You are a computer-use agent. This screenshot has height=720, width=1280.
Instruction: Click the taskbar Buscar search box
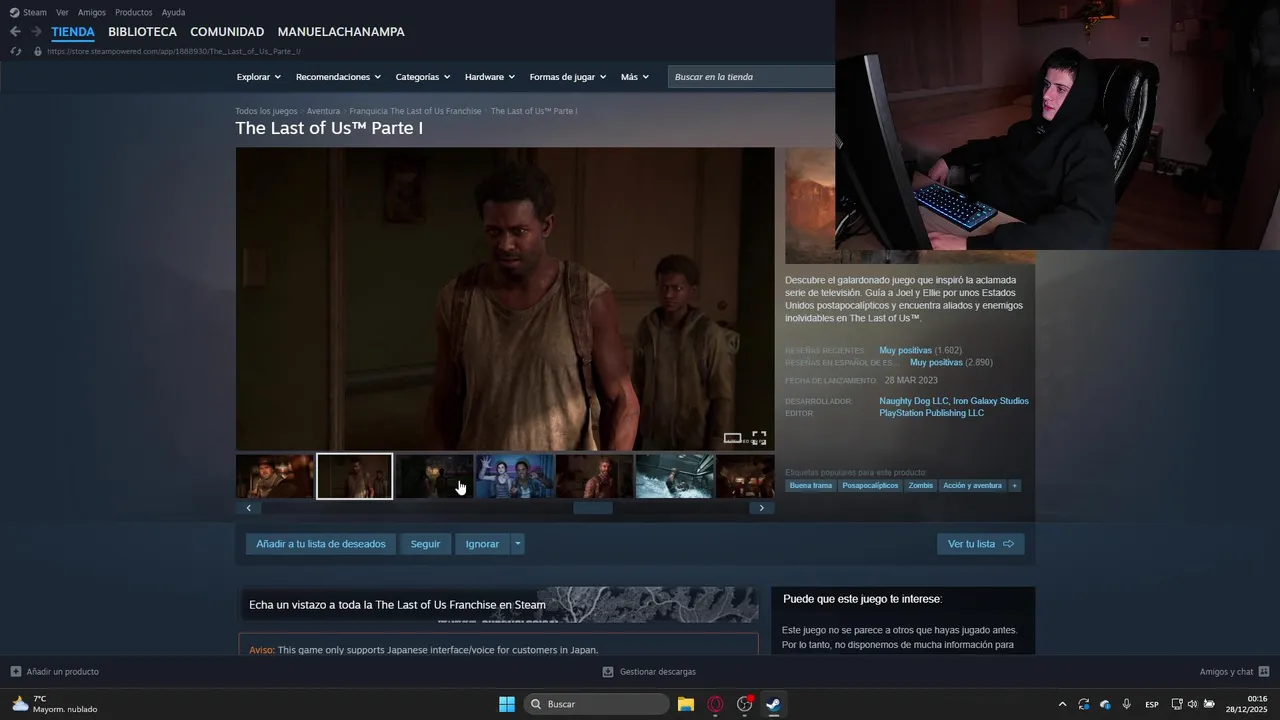point(597,704)
